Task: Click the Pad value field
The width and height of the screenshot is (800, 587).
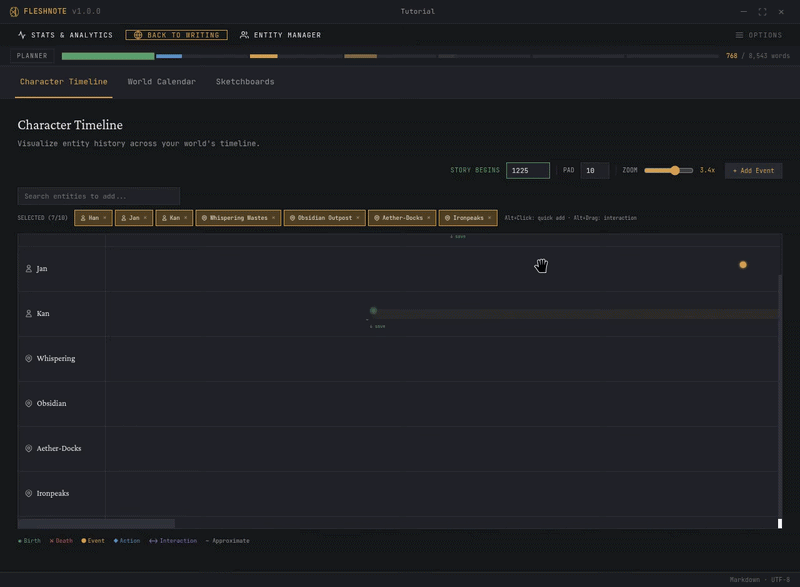Action: [594, 170]
